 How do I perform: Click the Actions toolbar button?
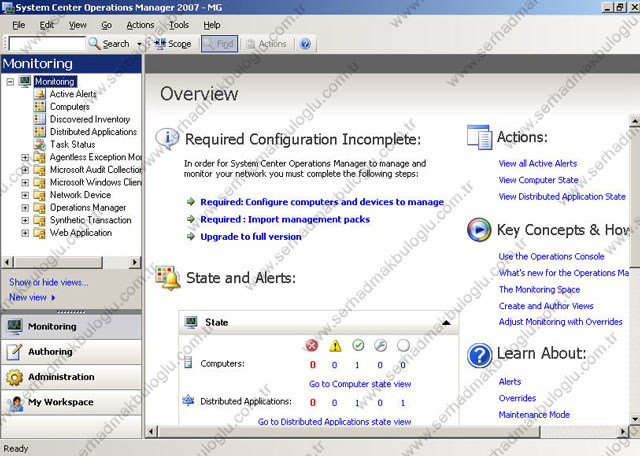coord(266,44)
